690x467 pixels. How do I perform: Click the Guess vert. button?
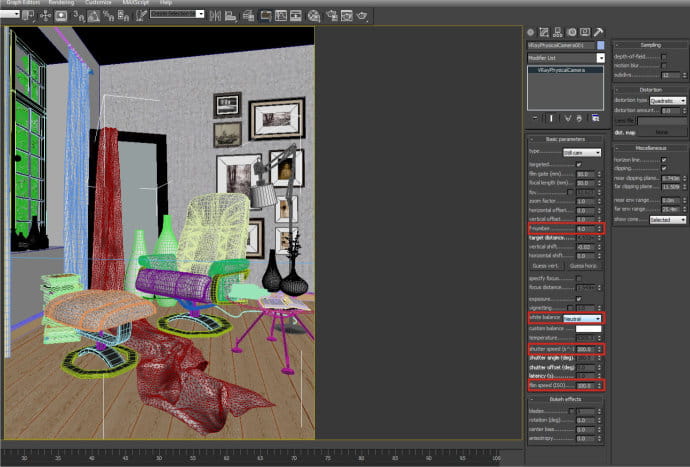tap(545, 266)
